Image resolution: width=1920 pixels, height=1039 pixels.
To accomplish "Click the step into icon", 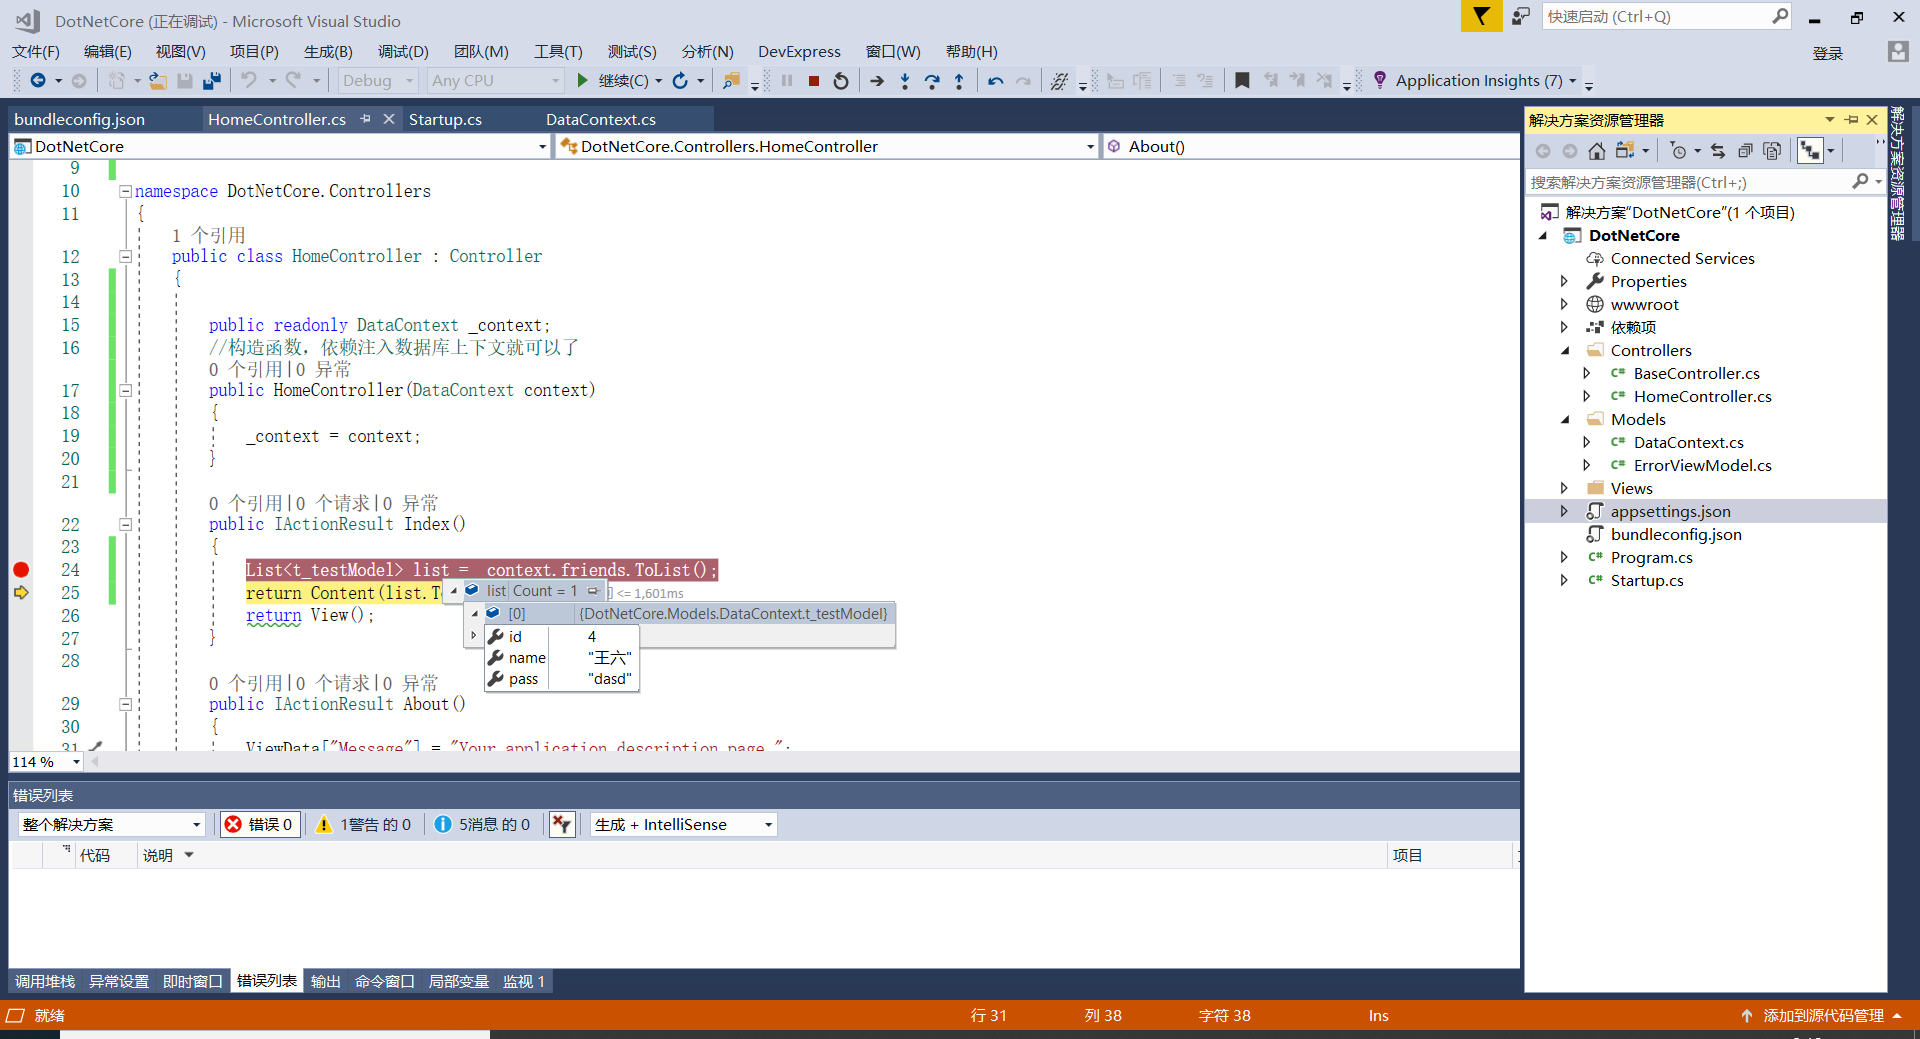I will [x=905, y=81].
